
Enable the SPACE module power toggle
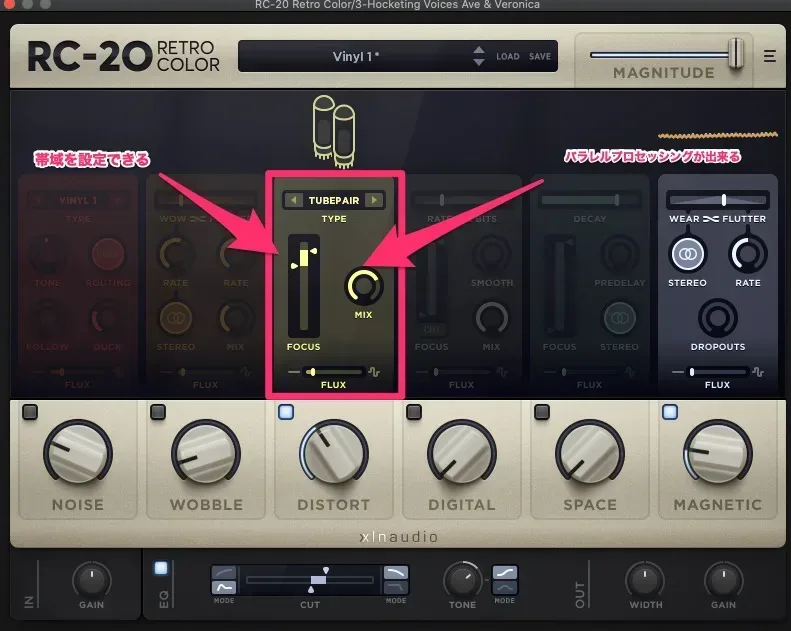(x=542, y=412)
